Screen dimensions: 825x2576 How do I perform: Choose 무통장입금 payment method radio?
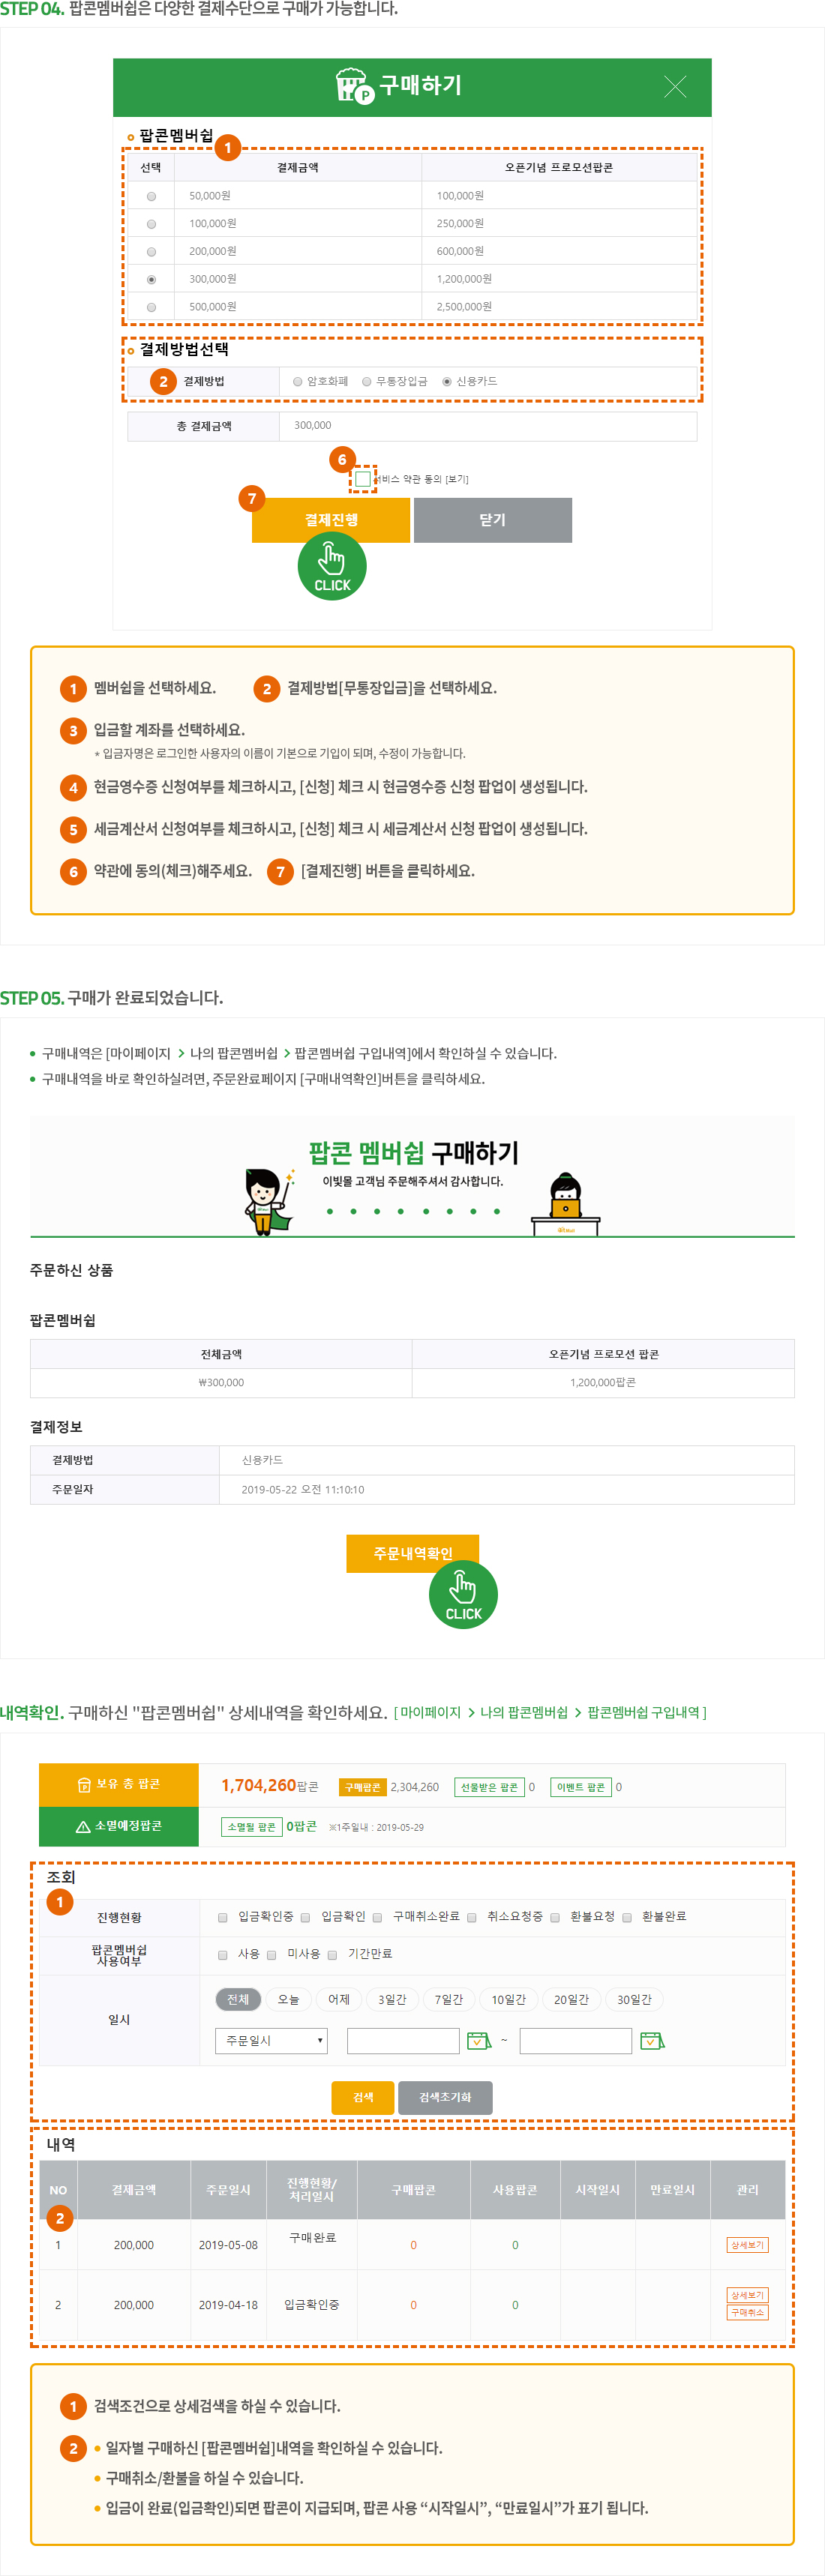click(367, 381)
